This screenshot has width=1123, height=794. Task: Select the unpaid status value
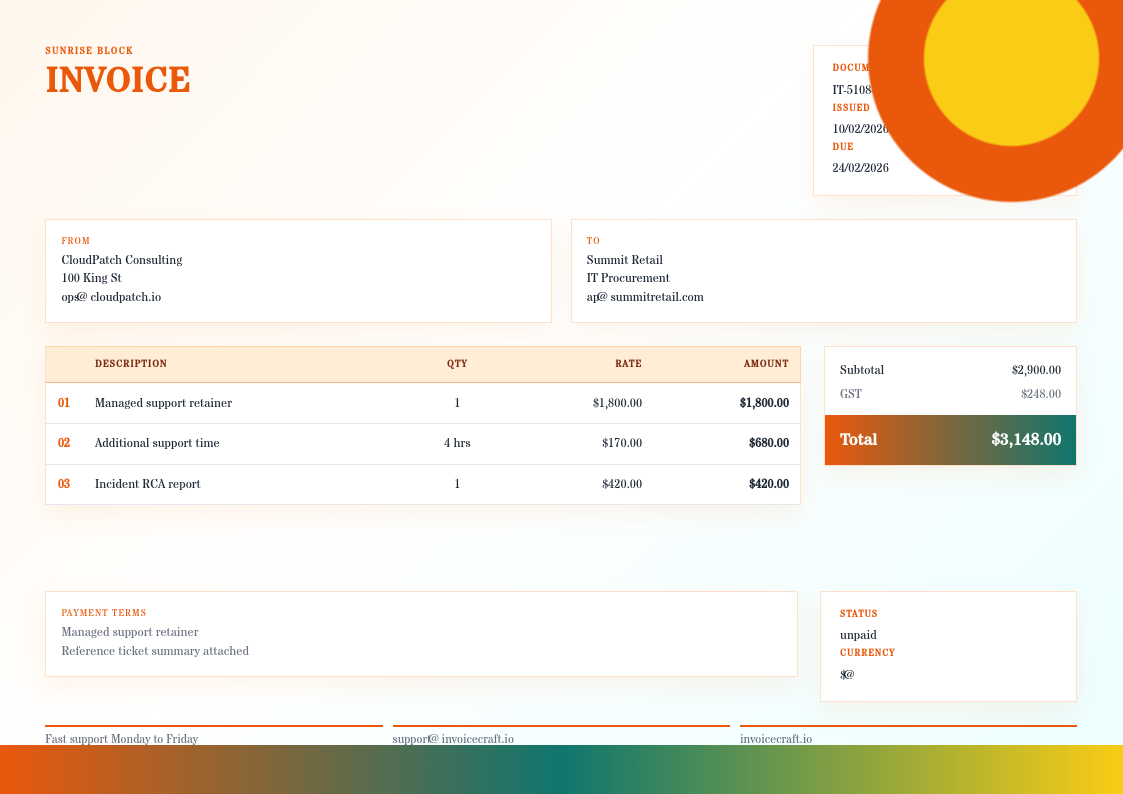pyautogui.click(x=858, y=635)
